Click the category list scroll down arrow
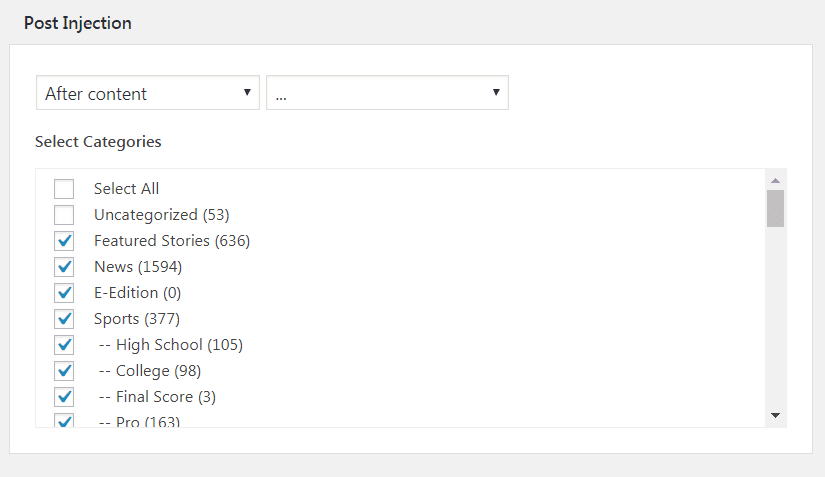This screenshot has width=825, height=477. pyautogui.click(x=776, y=415)
